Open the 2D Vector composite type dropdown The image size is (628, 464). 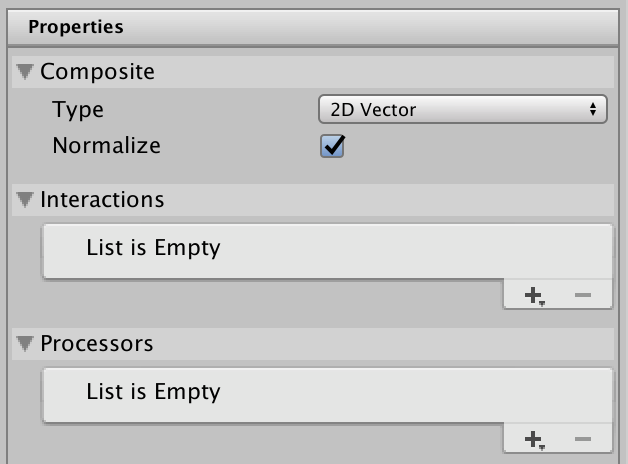[x=462, y=109]
